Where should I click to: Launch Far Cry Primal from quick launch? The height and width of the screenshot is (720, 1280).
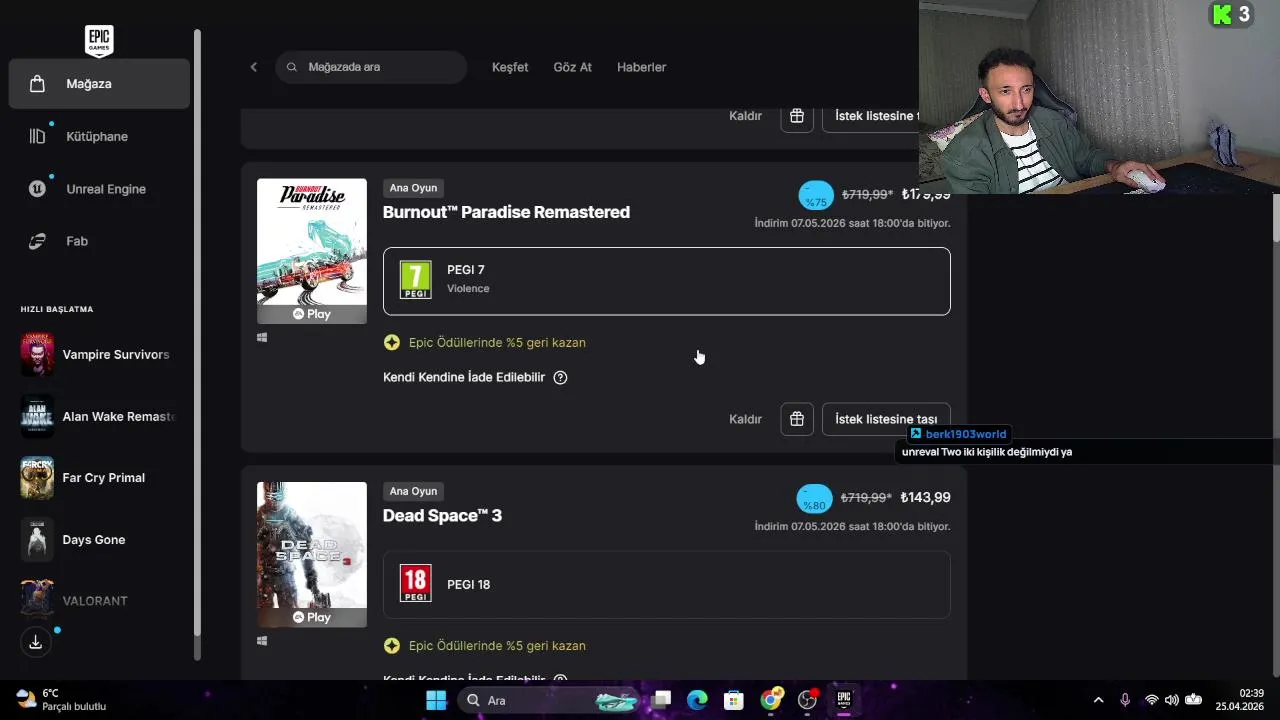point(99,478)
